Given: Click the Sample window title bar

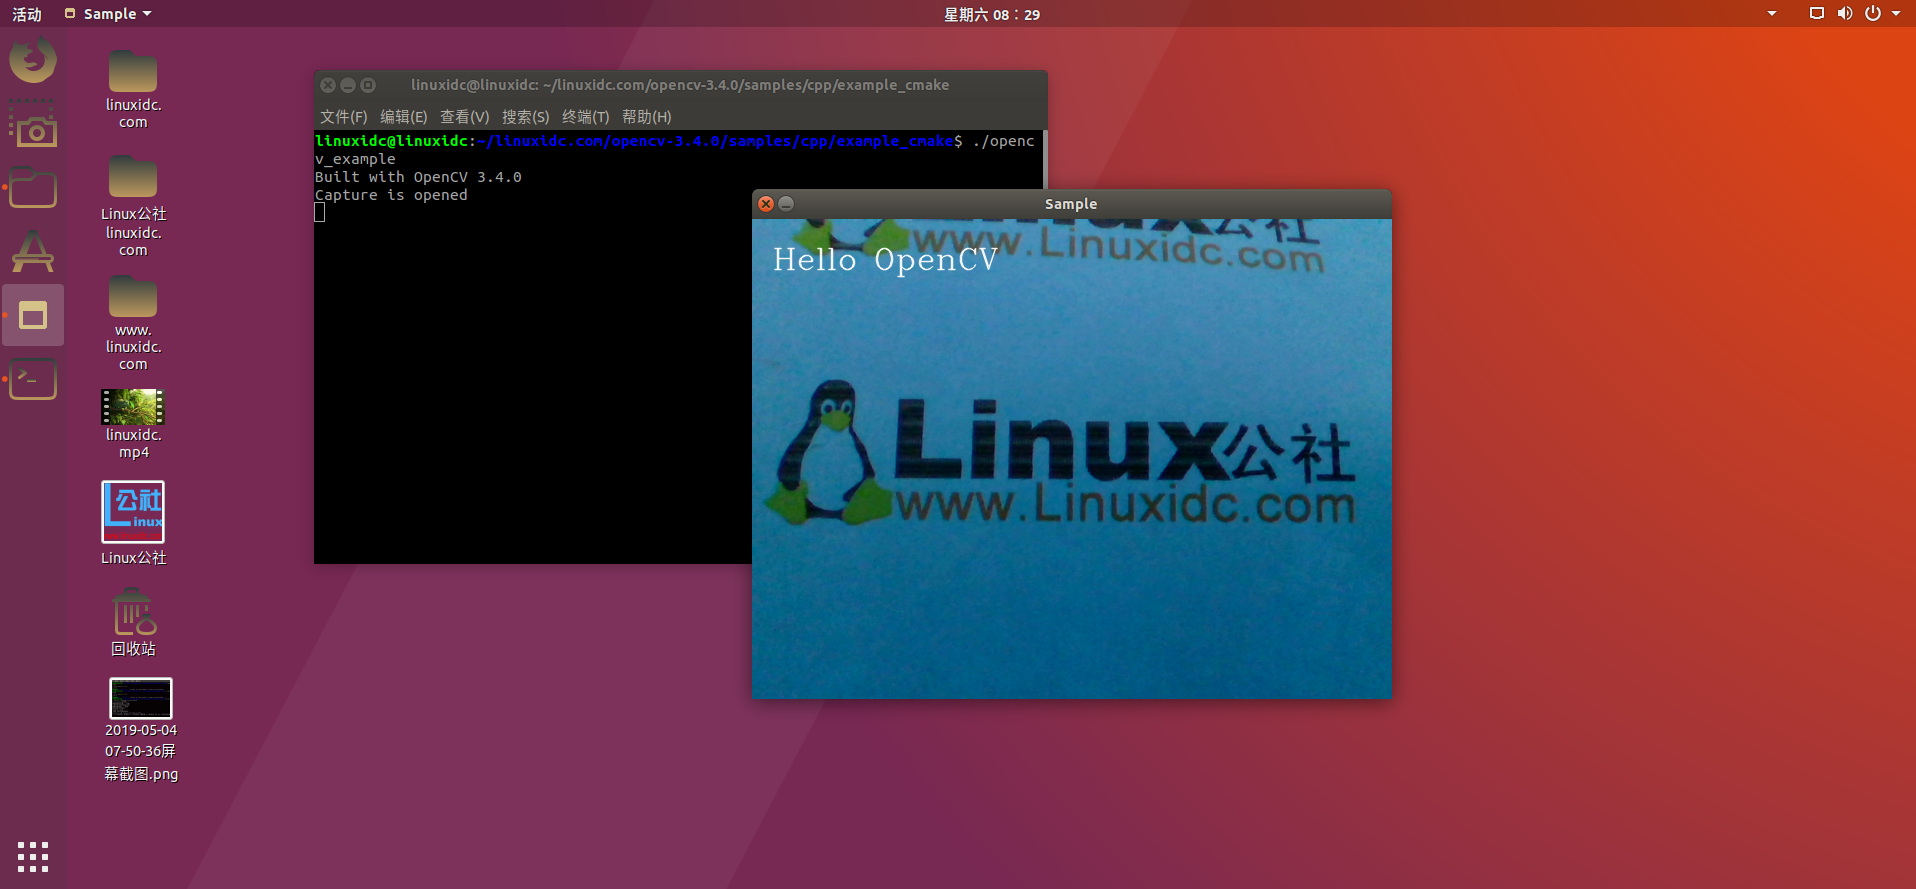Looking at the screenshot, I should pos(1071,204).
